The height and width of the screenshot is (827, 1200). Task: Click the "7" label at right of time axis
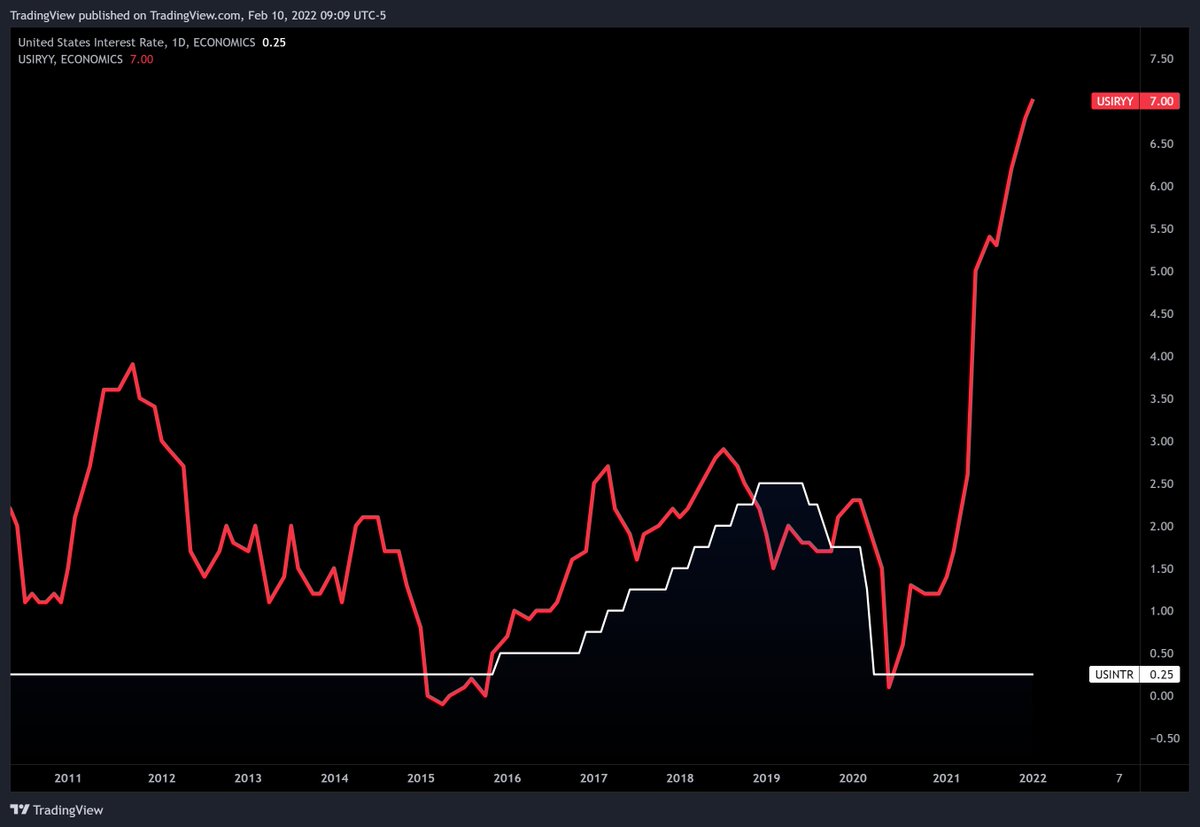point(1119,778)
